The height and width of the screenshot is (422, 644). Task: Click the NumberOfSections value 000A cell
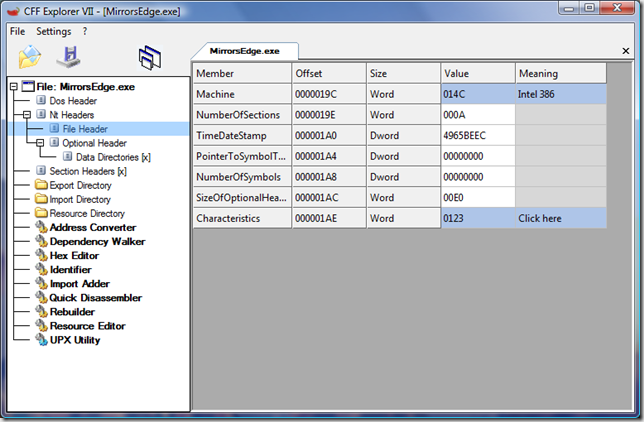[x=478, y=115]
